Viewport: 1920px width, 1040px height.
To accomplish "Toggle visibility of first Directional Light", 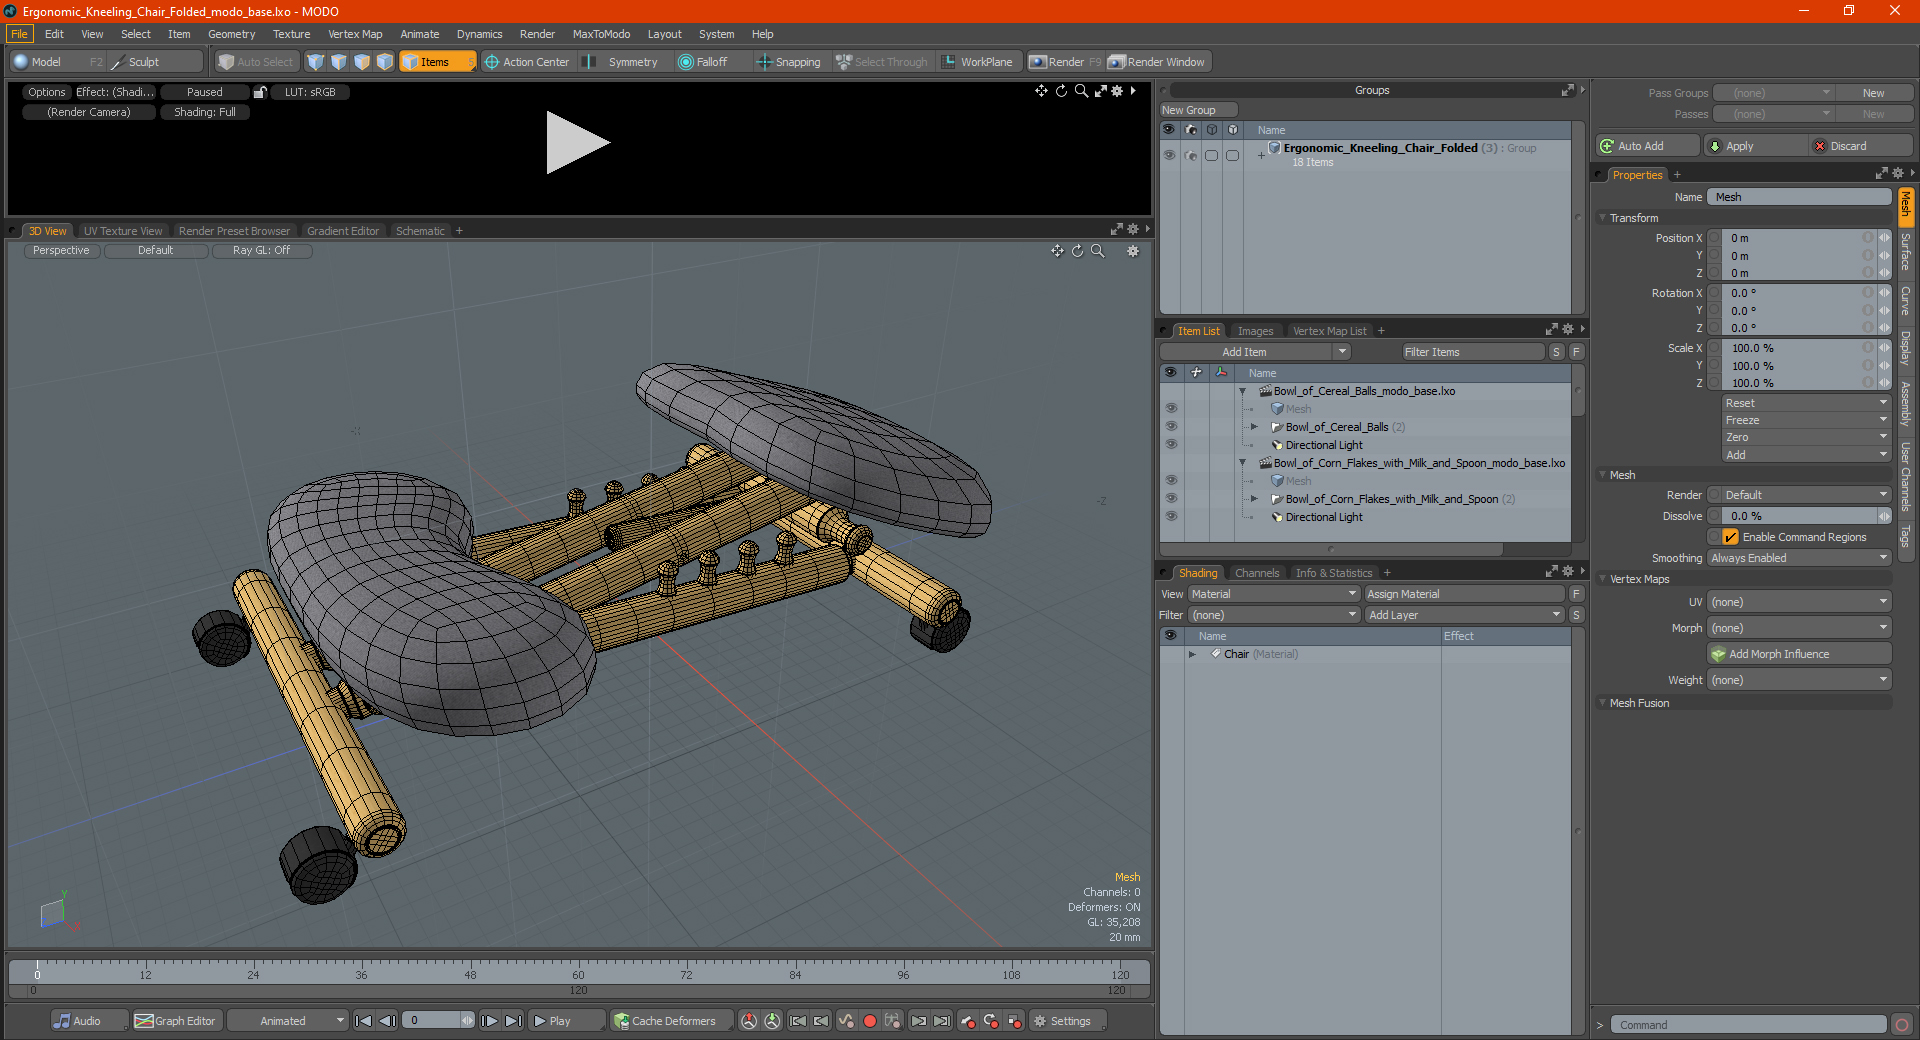I will pos(1171,445).
